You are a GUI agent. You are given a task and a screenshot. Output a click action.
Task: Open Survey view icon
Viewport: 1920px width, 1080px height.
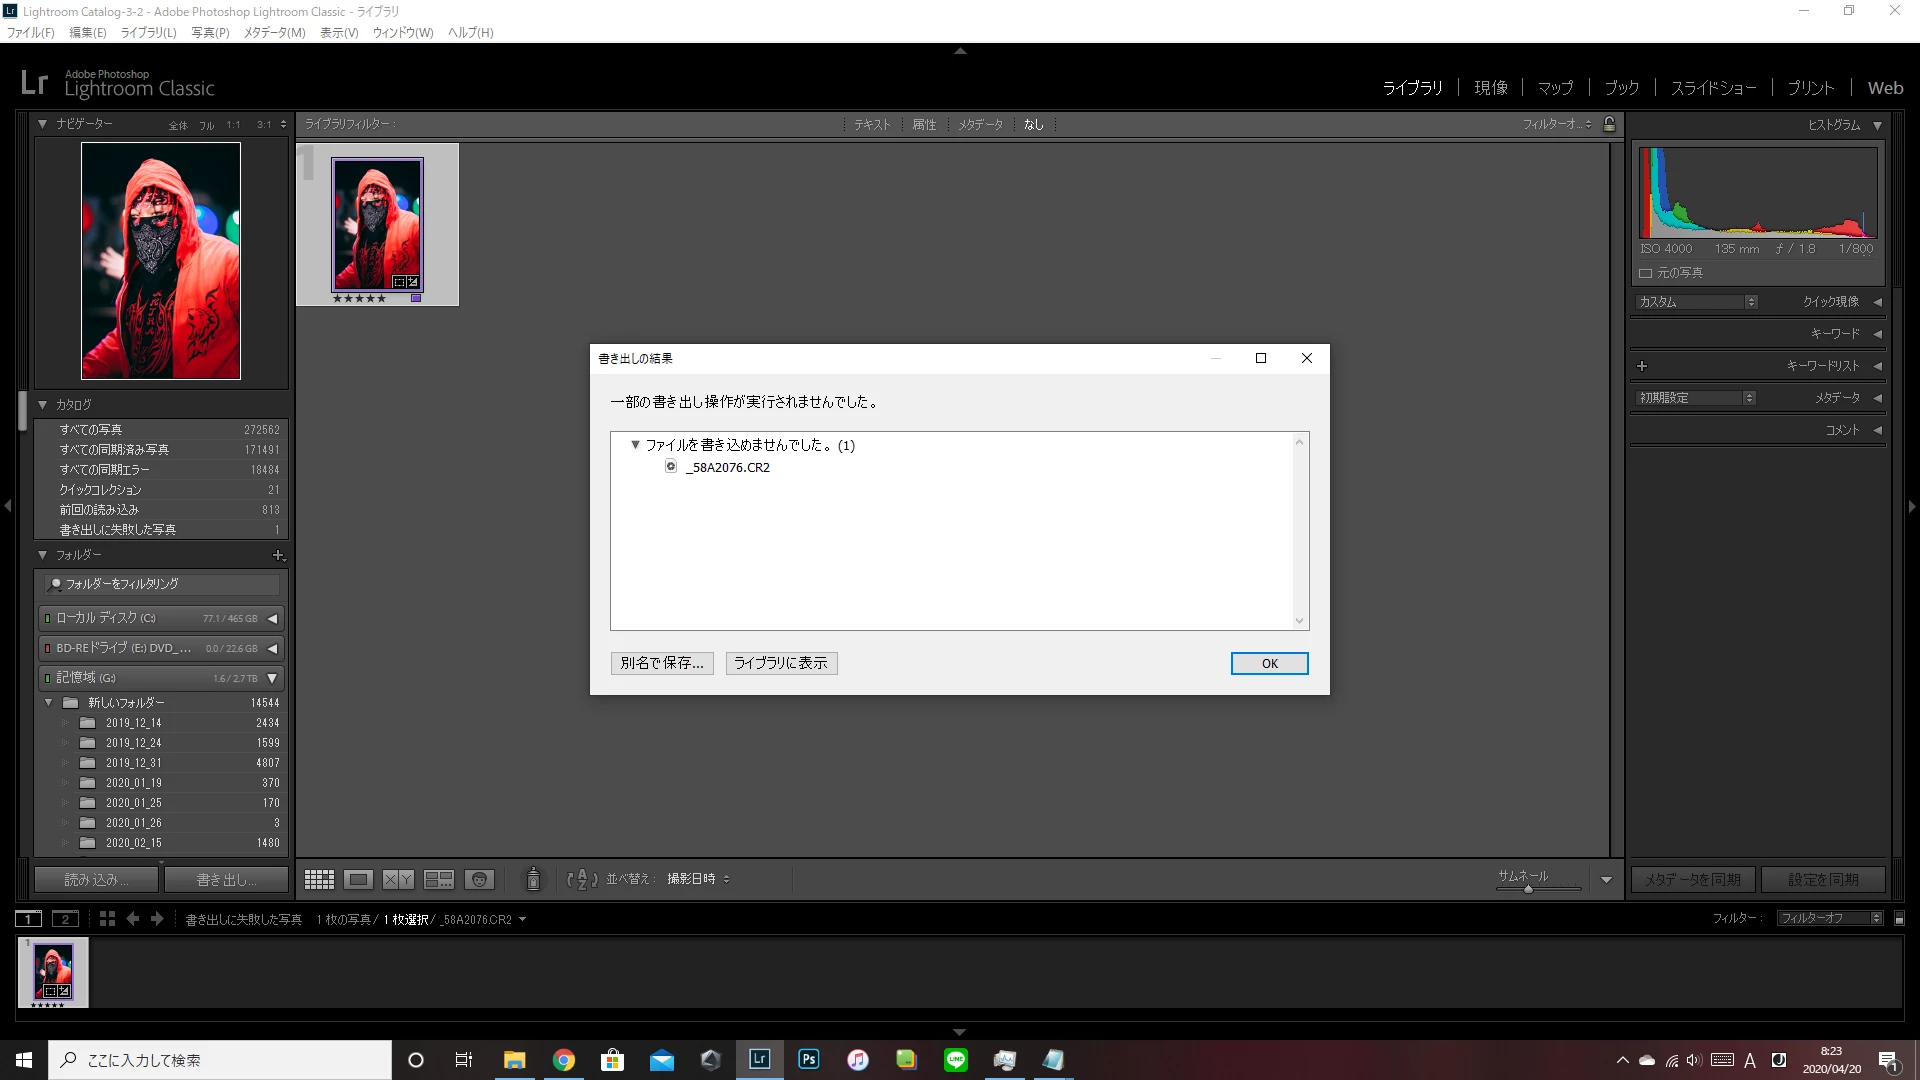pyautogui.click(x=439, y=879)
